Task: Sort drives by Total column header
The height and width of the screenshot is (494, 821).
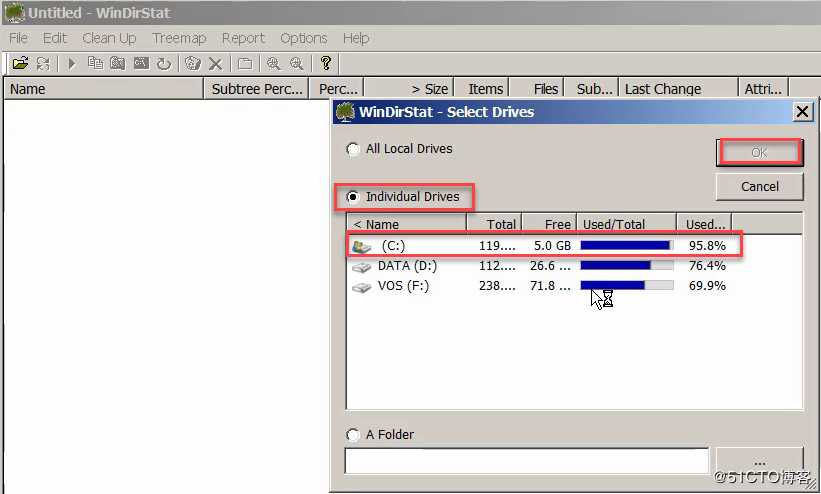Action: 494,224
